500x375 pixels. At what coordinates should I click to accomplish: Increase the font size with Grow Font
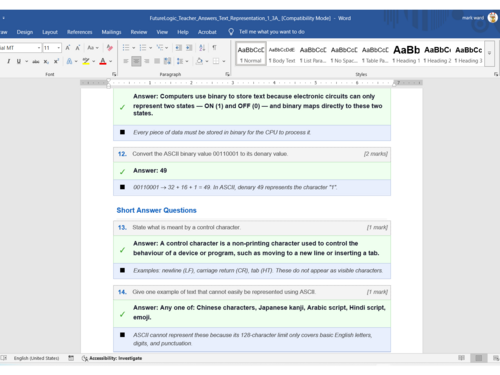68,48
